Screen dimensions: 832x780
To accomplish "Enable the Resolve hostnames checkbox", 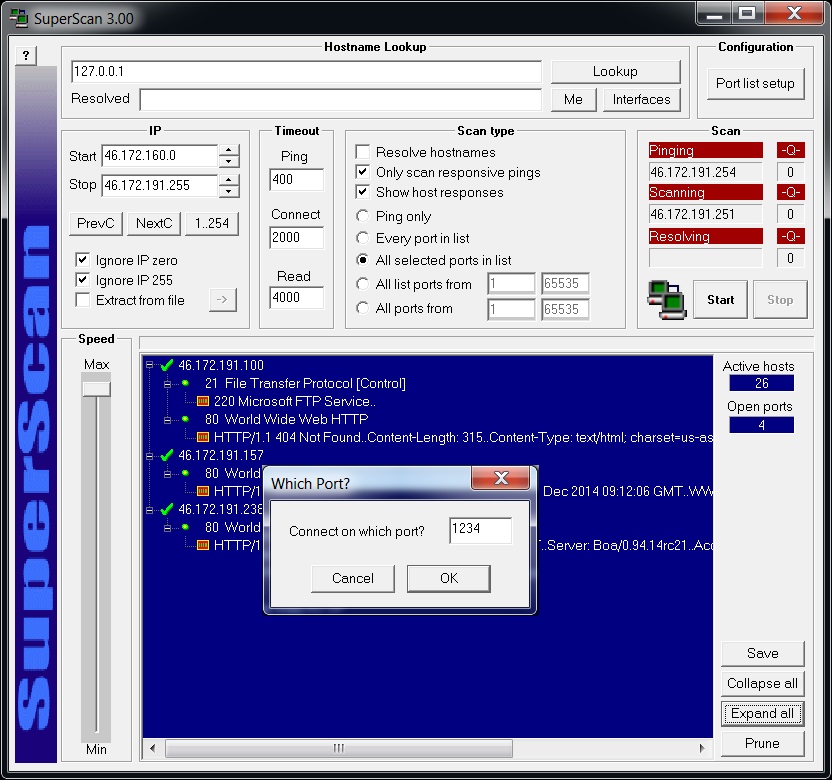I will point(362,152).
